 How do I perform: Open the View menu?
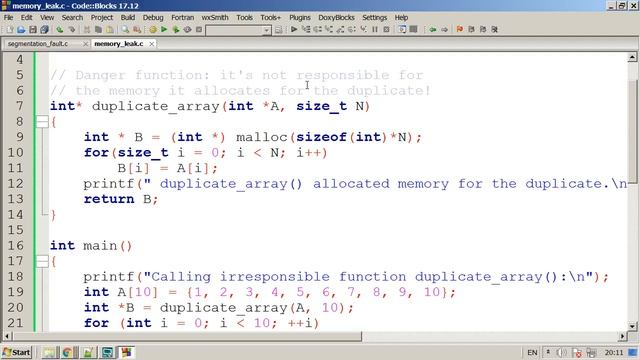point(47,18)
